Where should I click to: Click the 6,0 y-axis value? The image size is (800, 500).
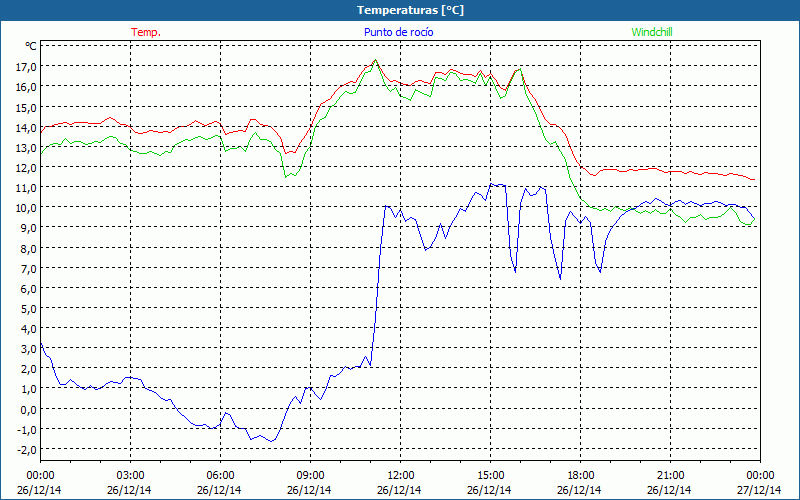pos(29,288)
